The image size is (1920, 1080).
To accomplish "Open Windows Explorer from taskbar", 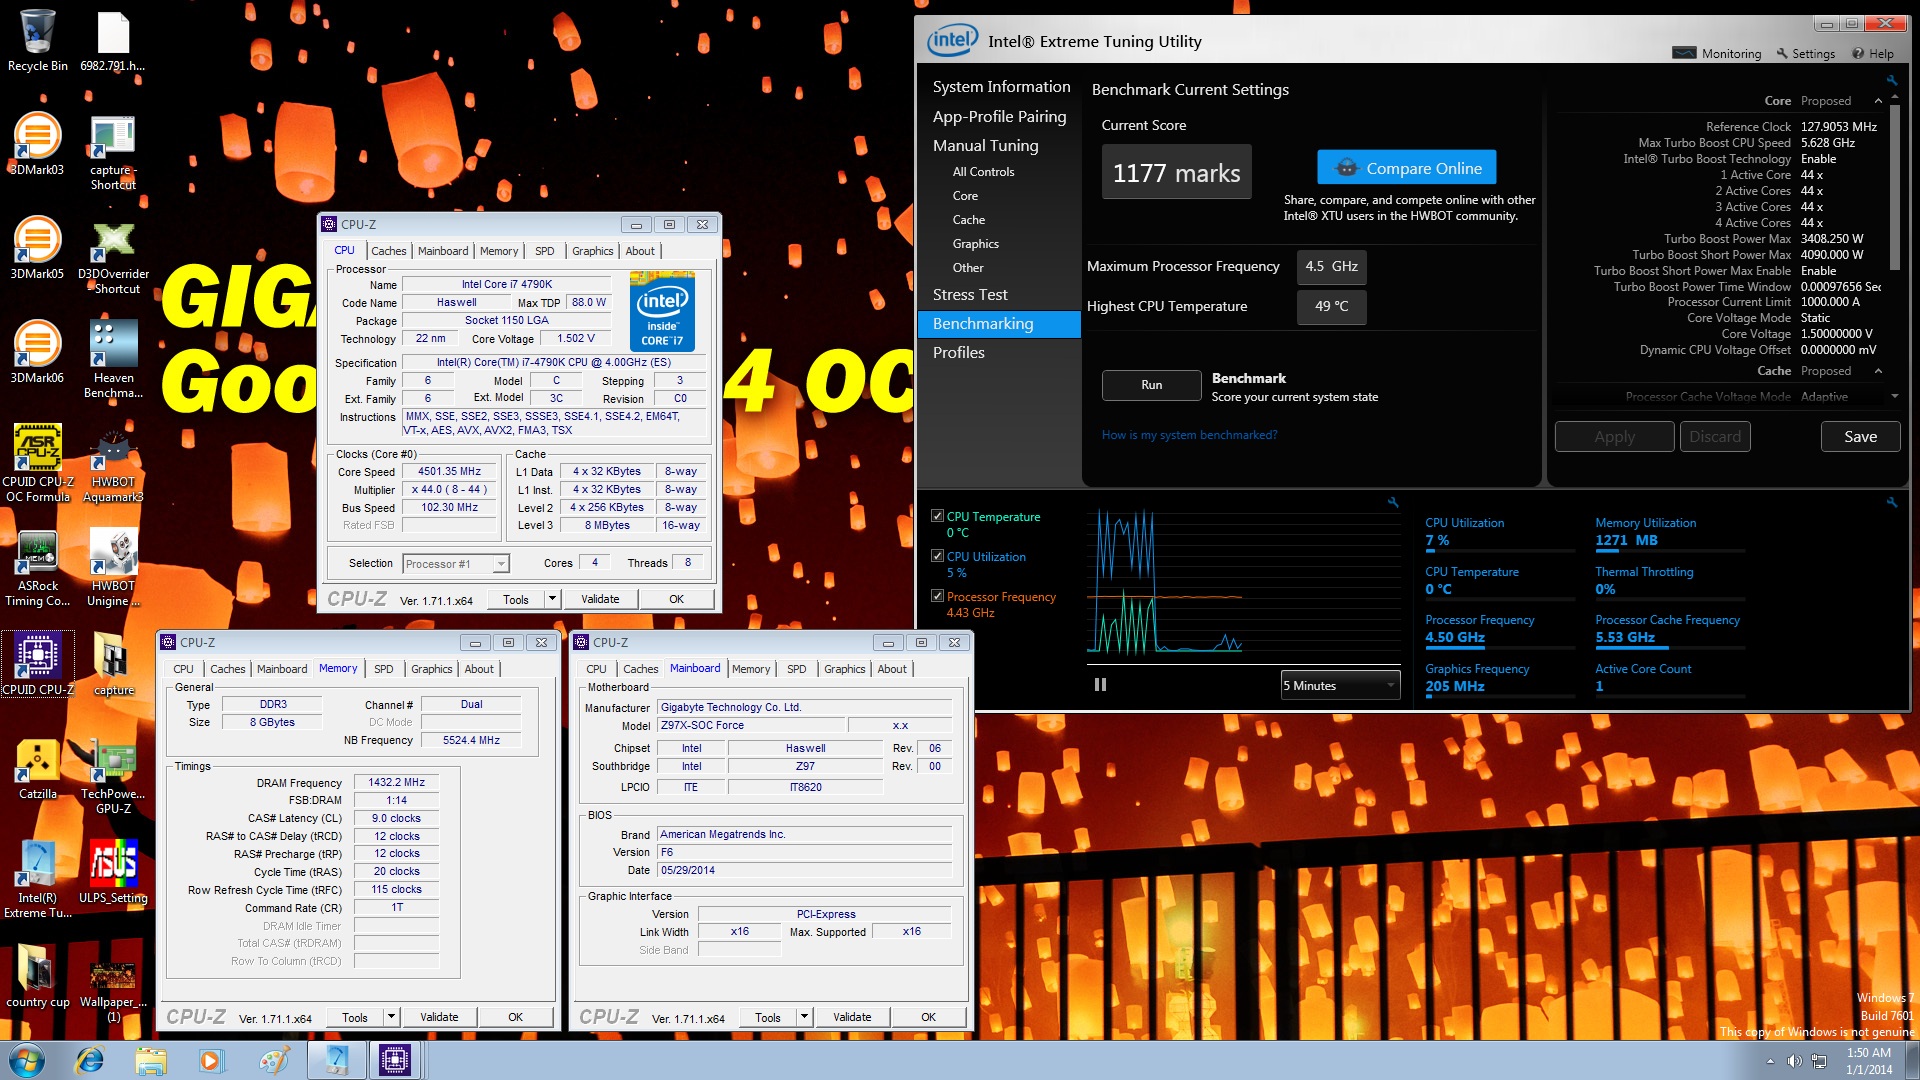I will coord(151,1060).
